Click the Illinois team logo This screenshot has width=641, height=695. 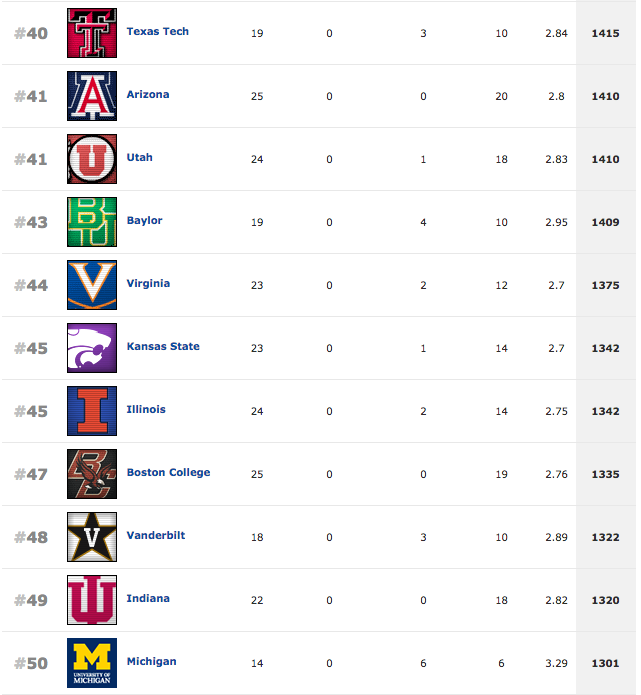click(92, 411)
